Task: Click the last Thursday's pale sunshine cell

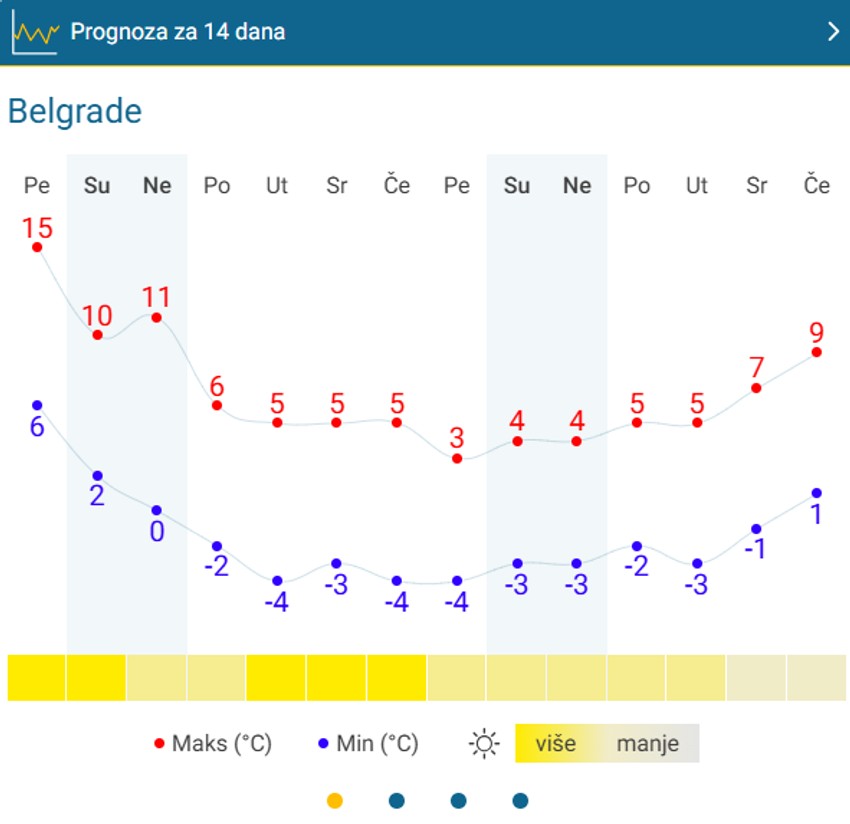Action: click(x=816, y=678)
